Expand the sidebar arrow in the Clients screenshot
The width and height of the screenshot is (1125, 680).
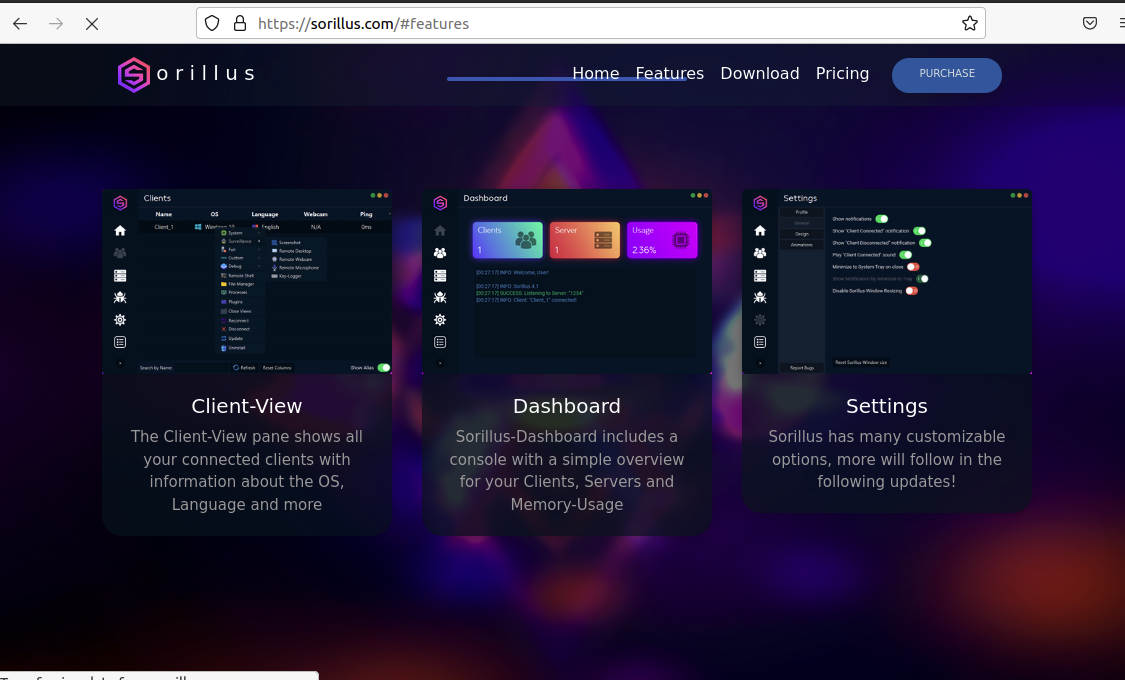[x=120, y=364]
